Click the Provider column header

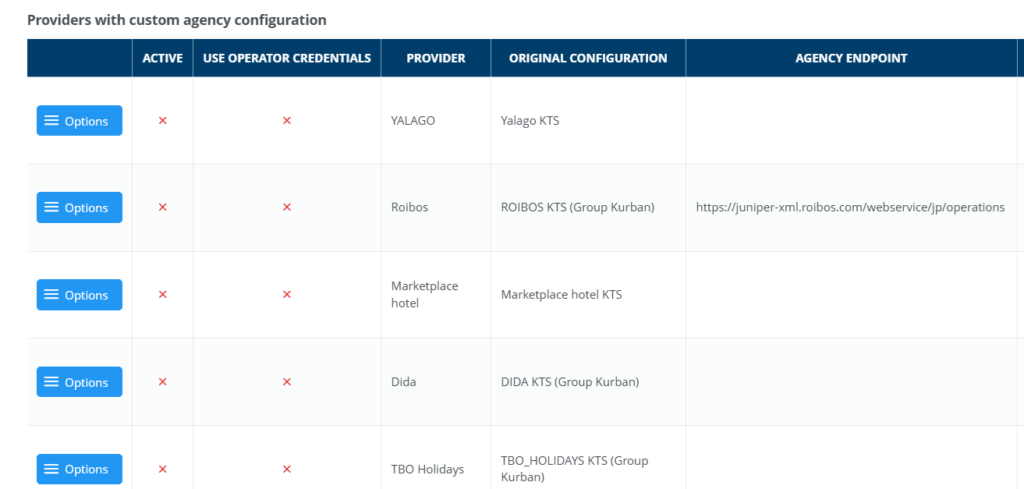coord(436,58)
